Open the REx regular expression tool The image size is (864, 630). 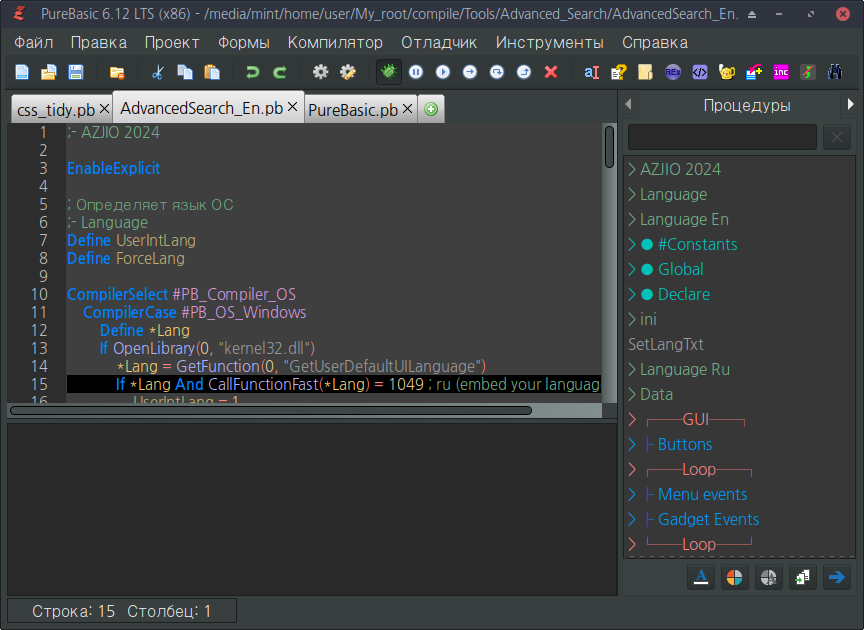(673, 72)
